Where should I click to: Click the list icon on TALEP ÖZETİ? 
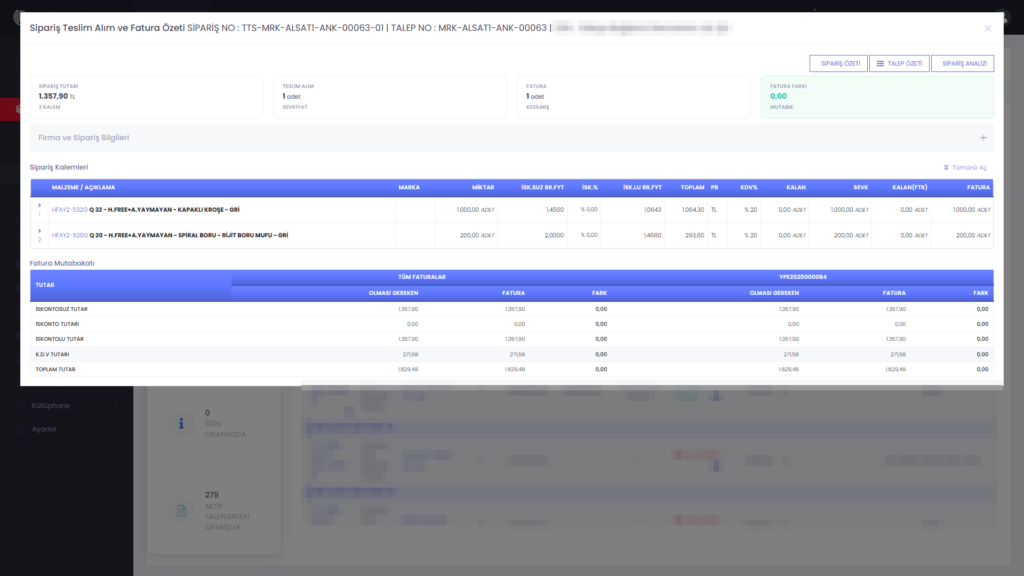coord(880,63)
